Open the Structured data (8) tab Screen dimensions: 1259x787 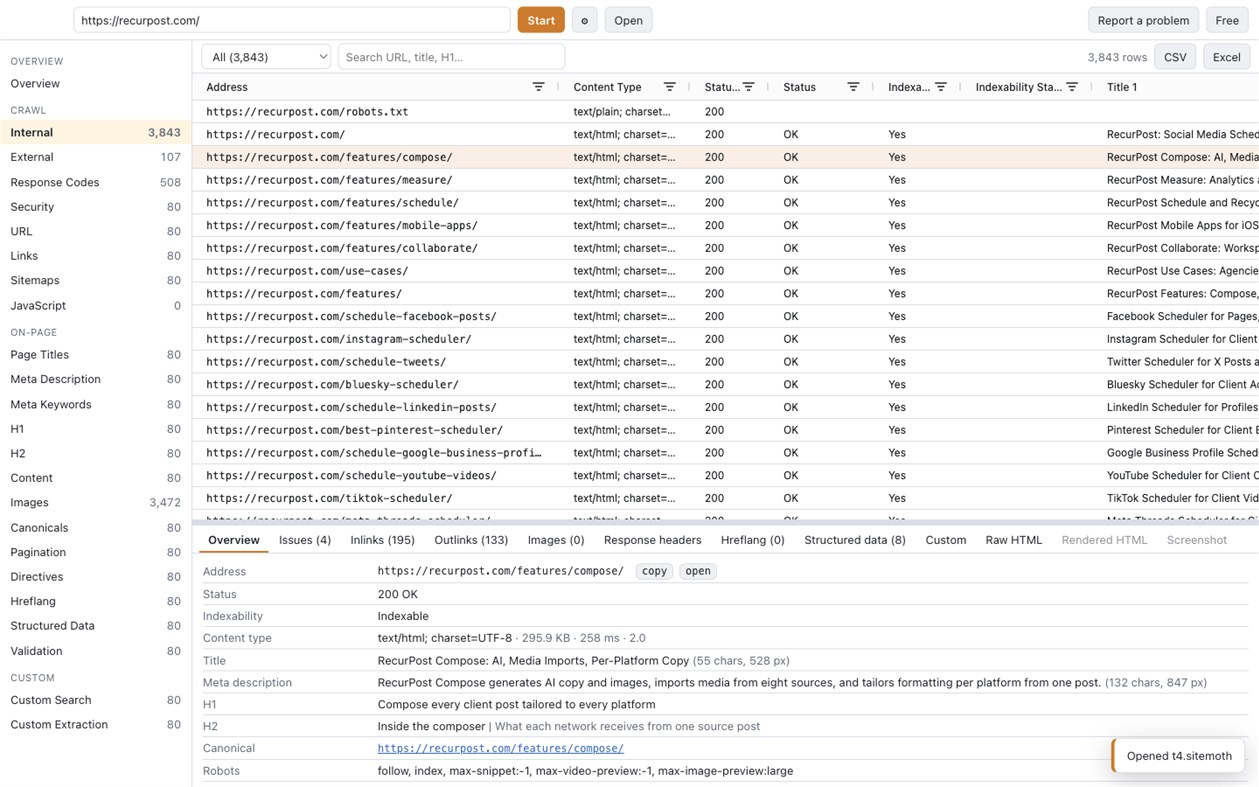tap(855, 540)
